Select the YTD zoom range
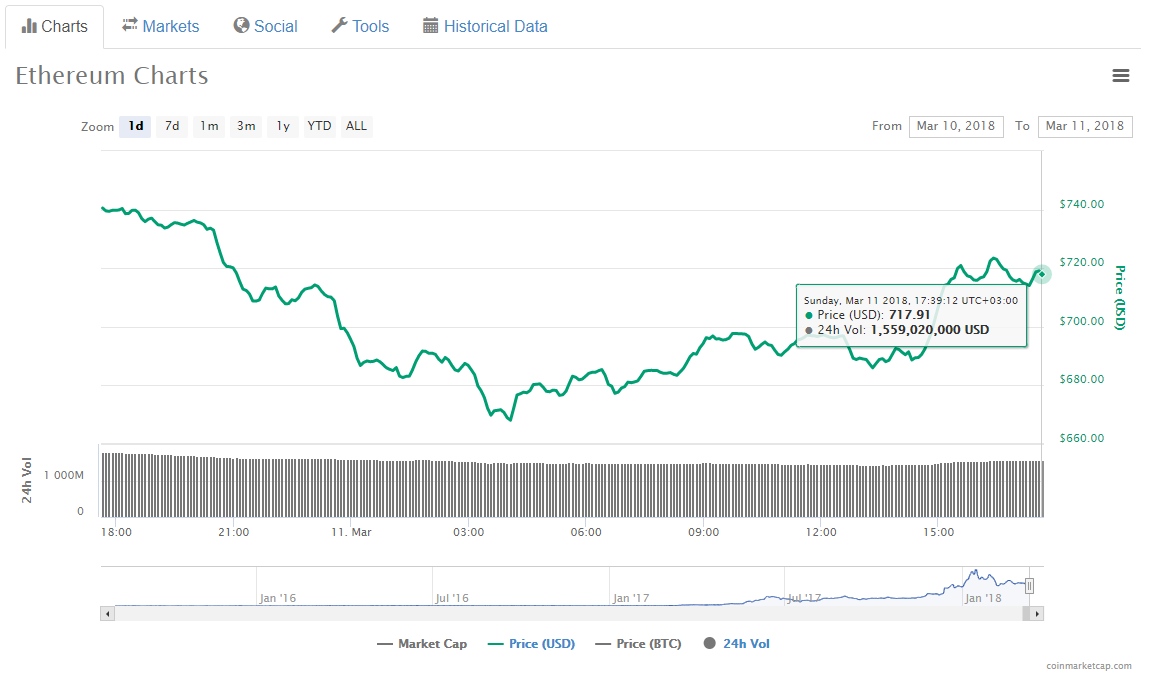1150x673 pixels. pos(319,126)
